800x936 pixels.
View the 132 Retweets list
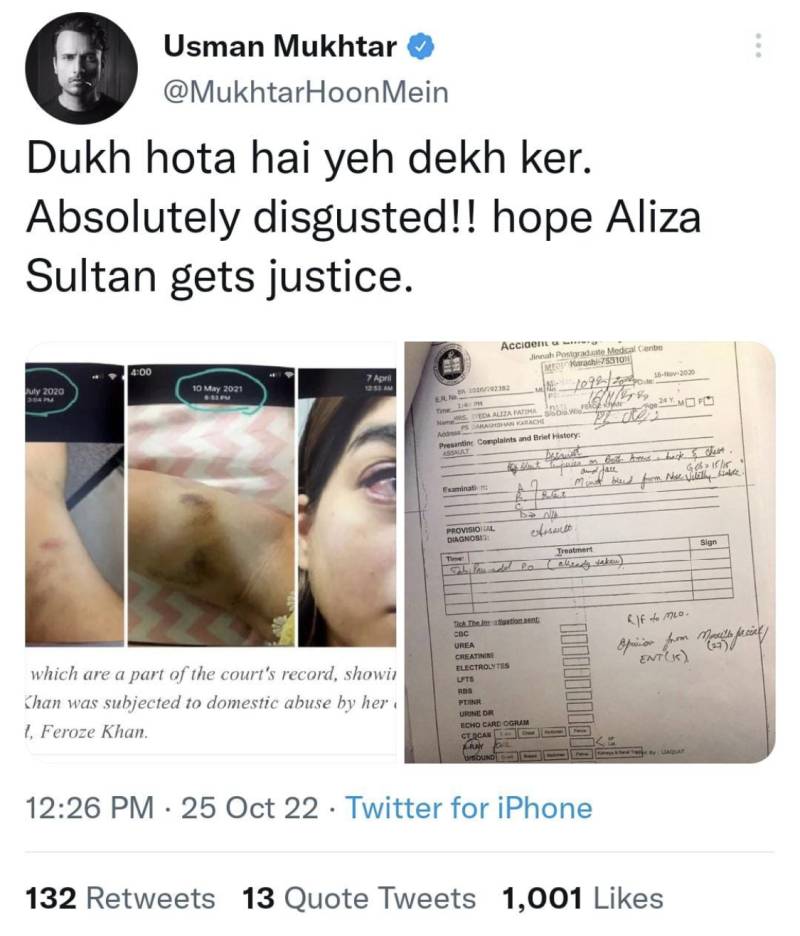pos(120,898)
